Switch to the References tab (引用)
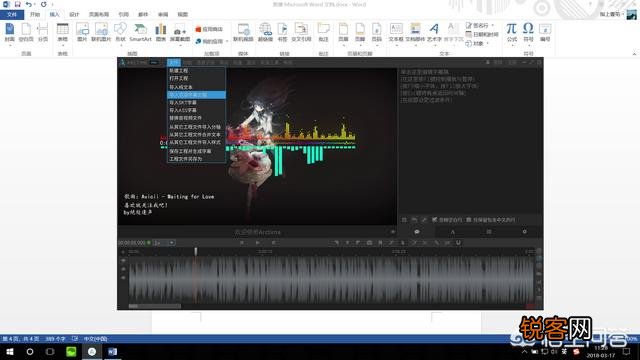The height and width of the screenshot is (360, 640). pyautogui.click(x=123, y=14)
